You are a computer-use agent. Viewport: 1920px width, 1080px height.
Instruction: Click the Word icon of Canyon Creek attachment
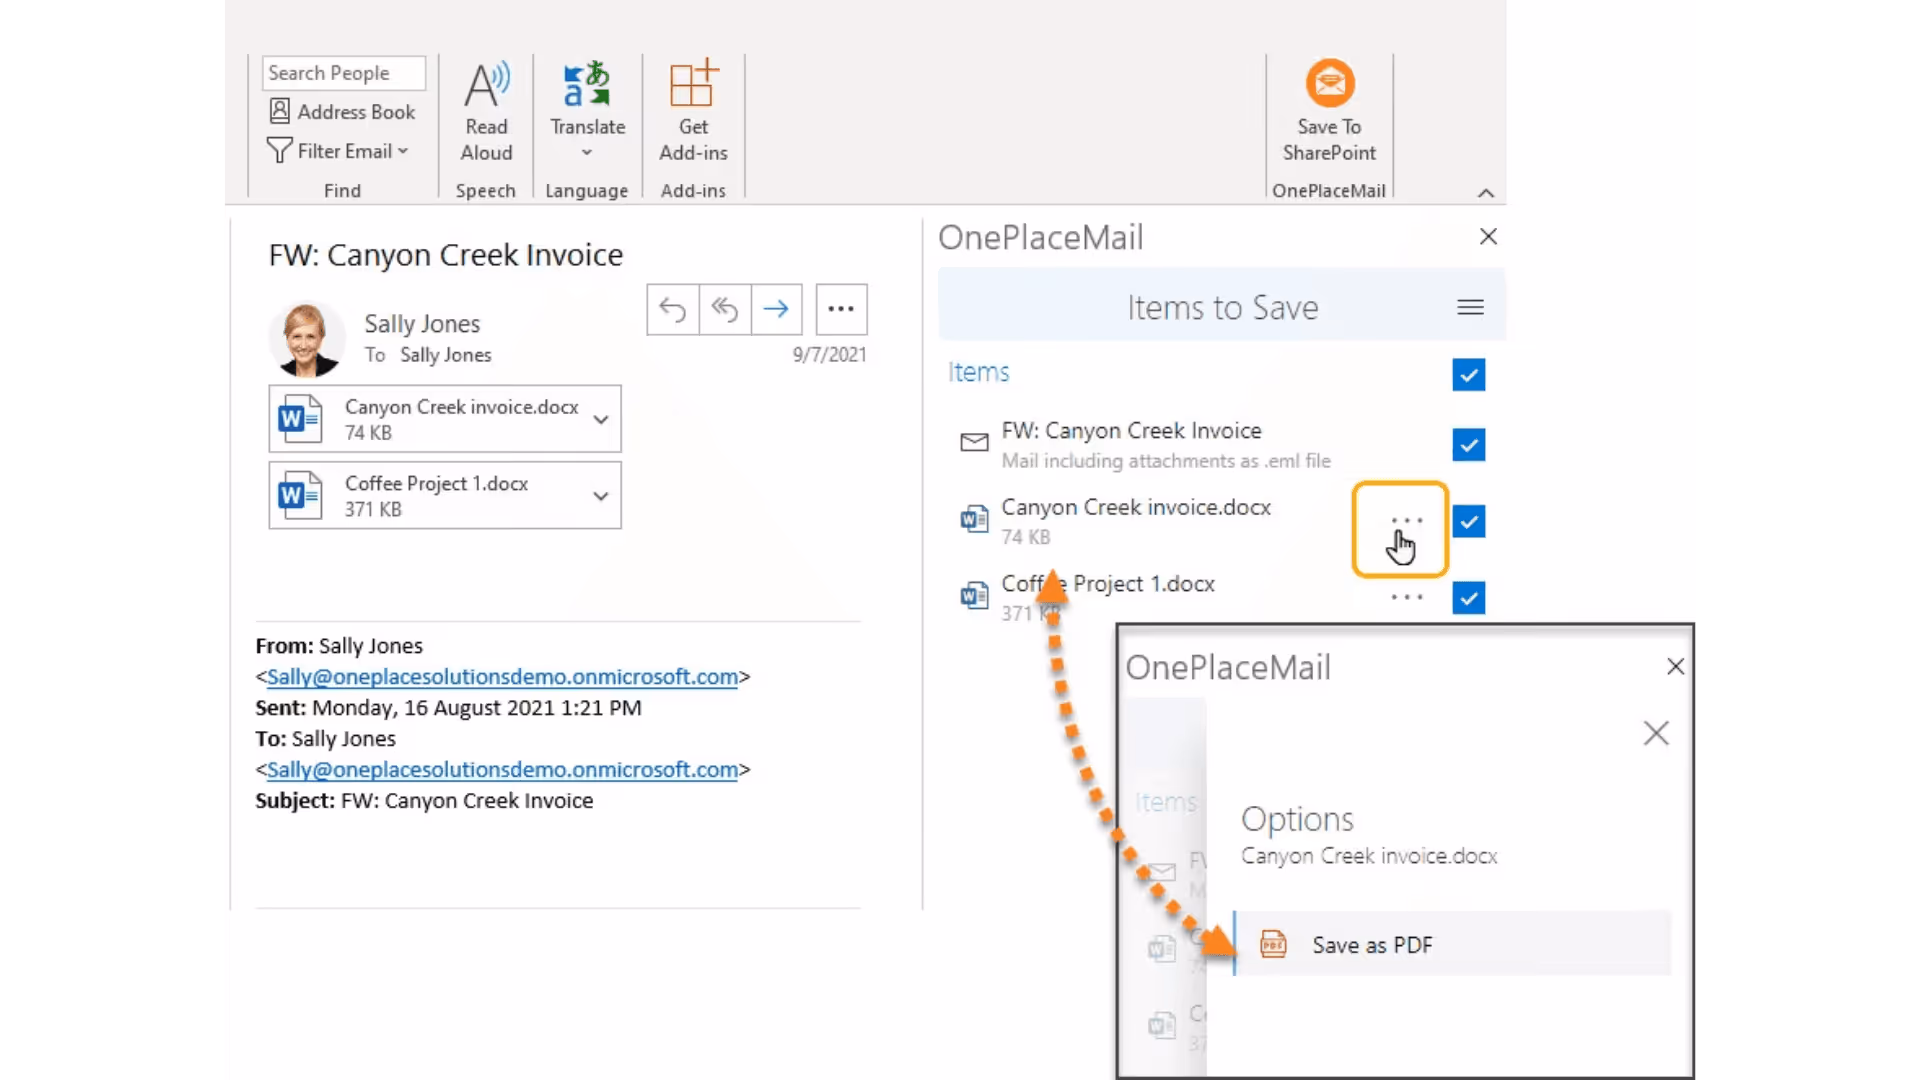pyautogui.click(x=300, y=419)
